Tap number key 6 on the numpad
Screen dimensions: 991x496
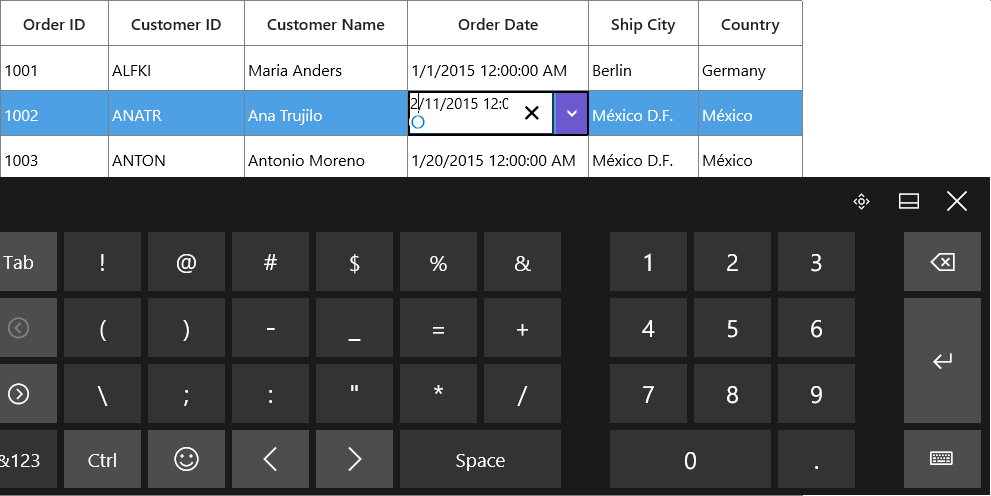tap(817, 328)
